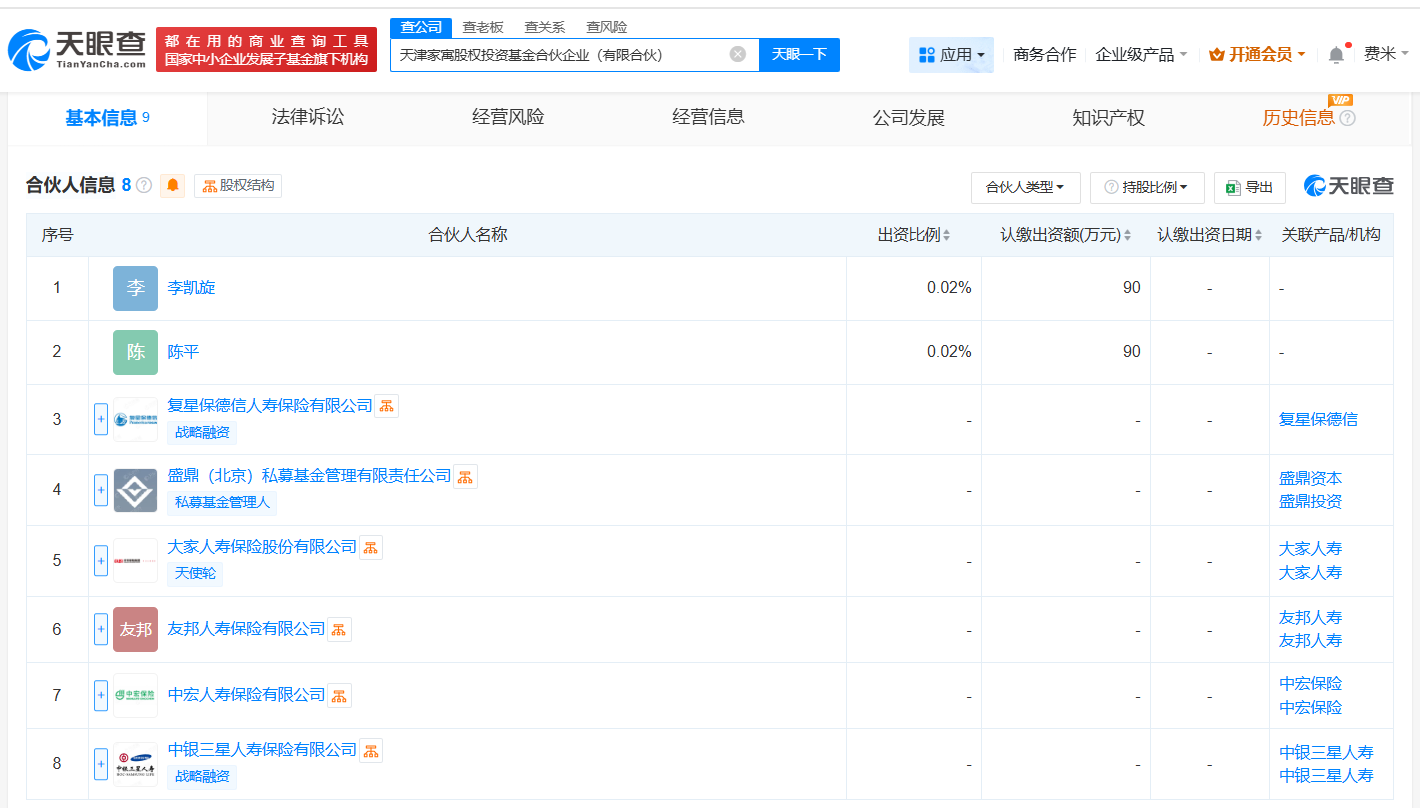
Task: Switch to the 法律诉讼 tab
Action: click(x=305, y=117)
